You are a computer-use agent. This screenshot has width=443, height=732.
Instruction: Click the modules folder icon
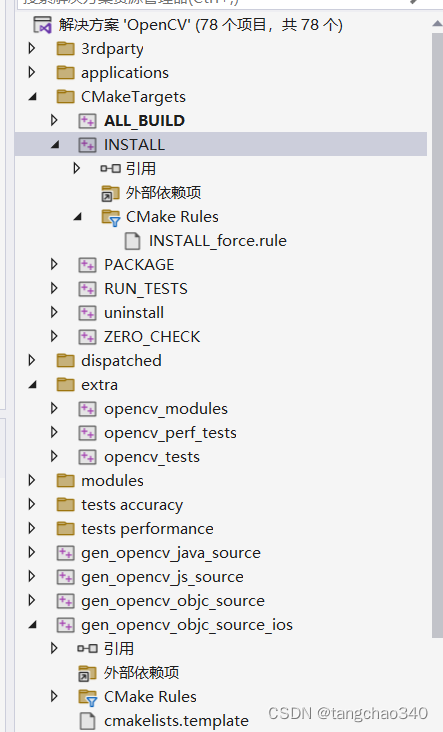pos(65,480)
